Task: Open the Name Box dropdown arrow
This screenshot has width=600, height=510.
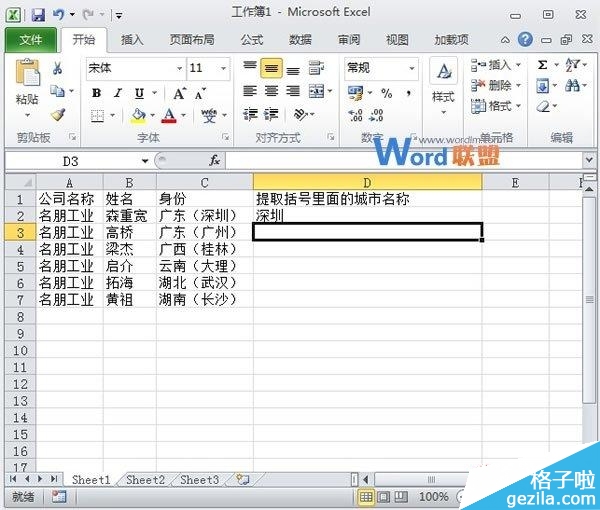Action: coord(145,161)
